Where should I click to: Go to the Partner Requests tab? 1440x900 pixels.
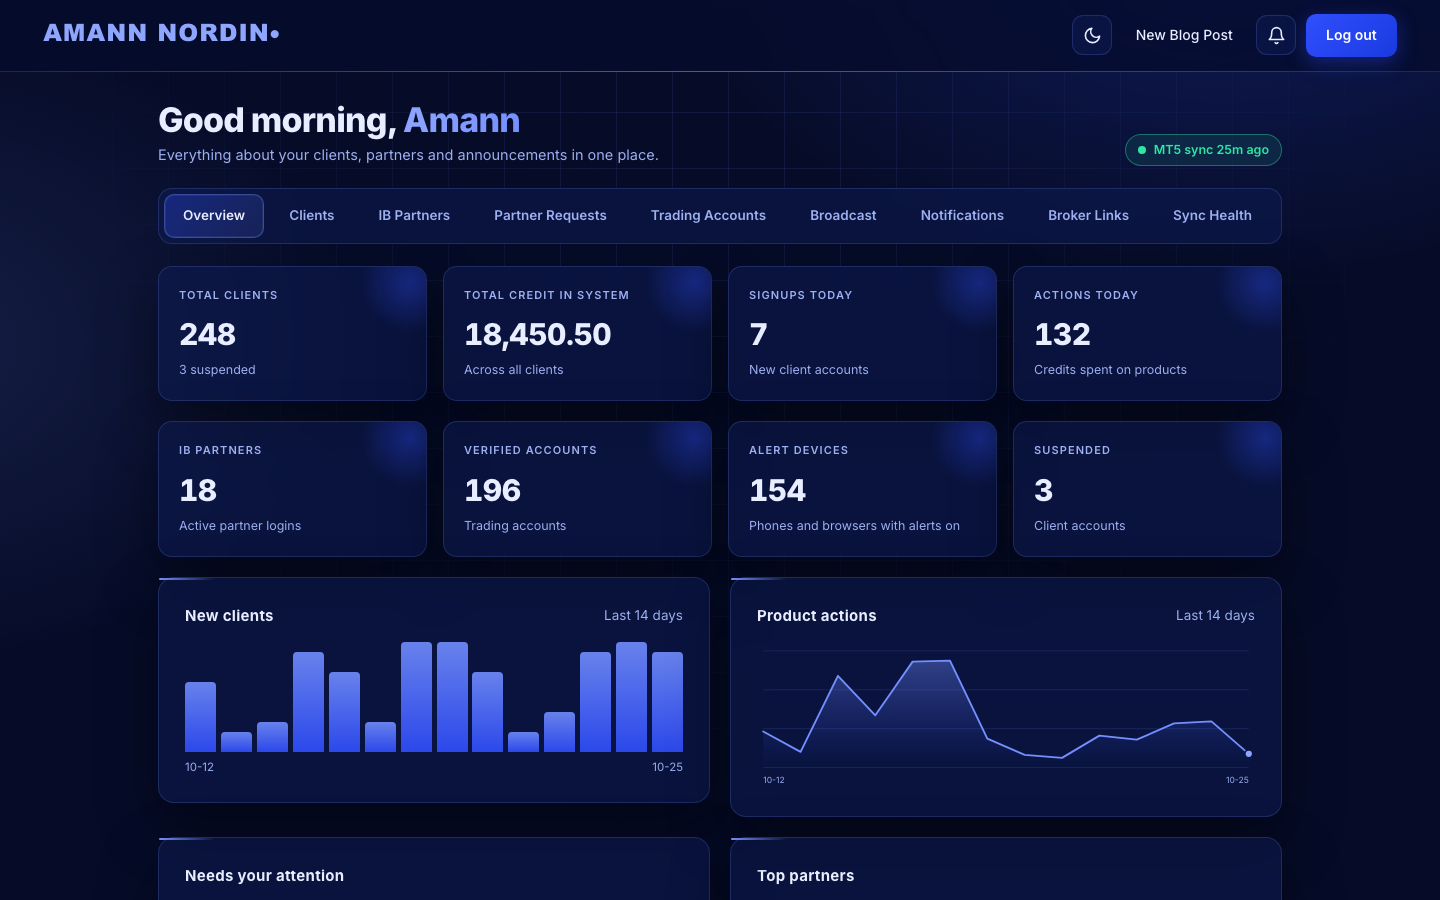click(550, 216)
